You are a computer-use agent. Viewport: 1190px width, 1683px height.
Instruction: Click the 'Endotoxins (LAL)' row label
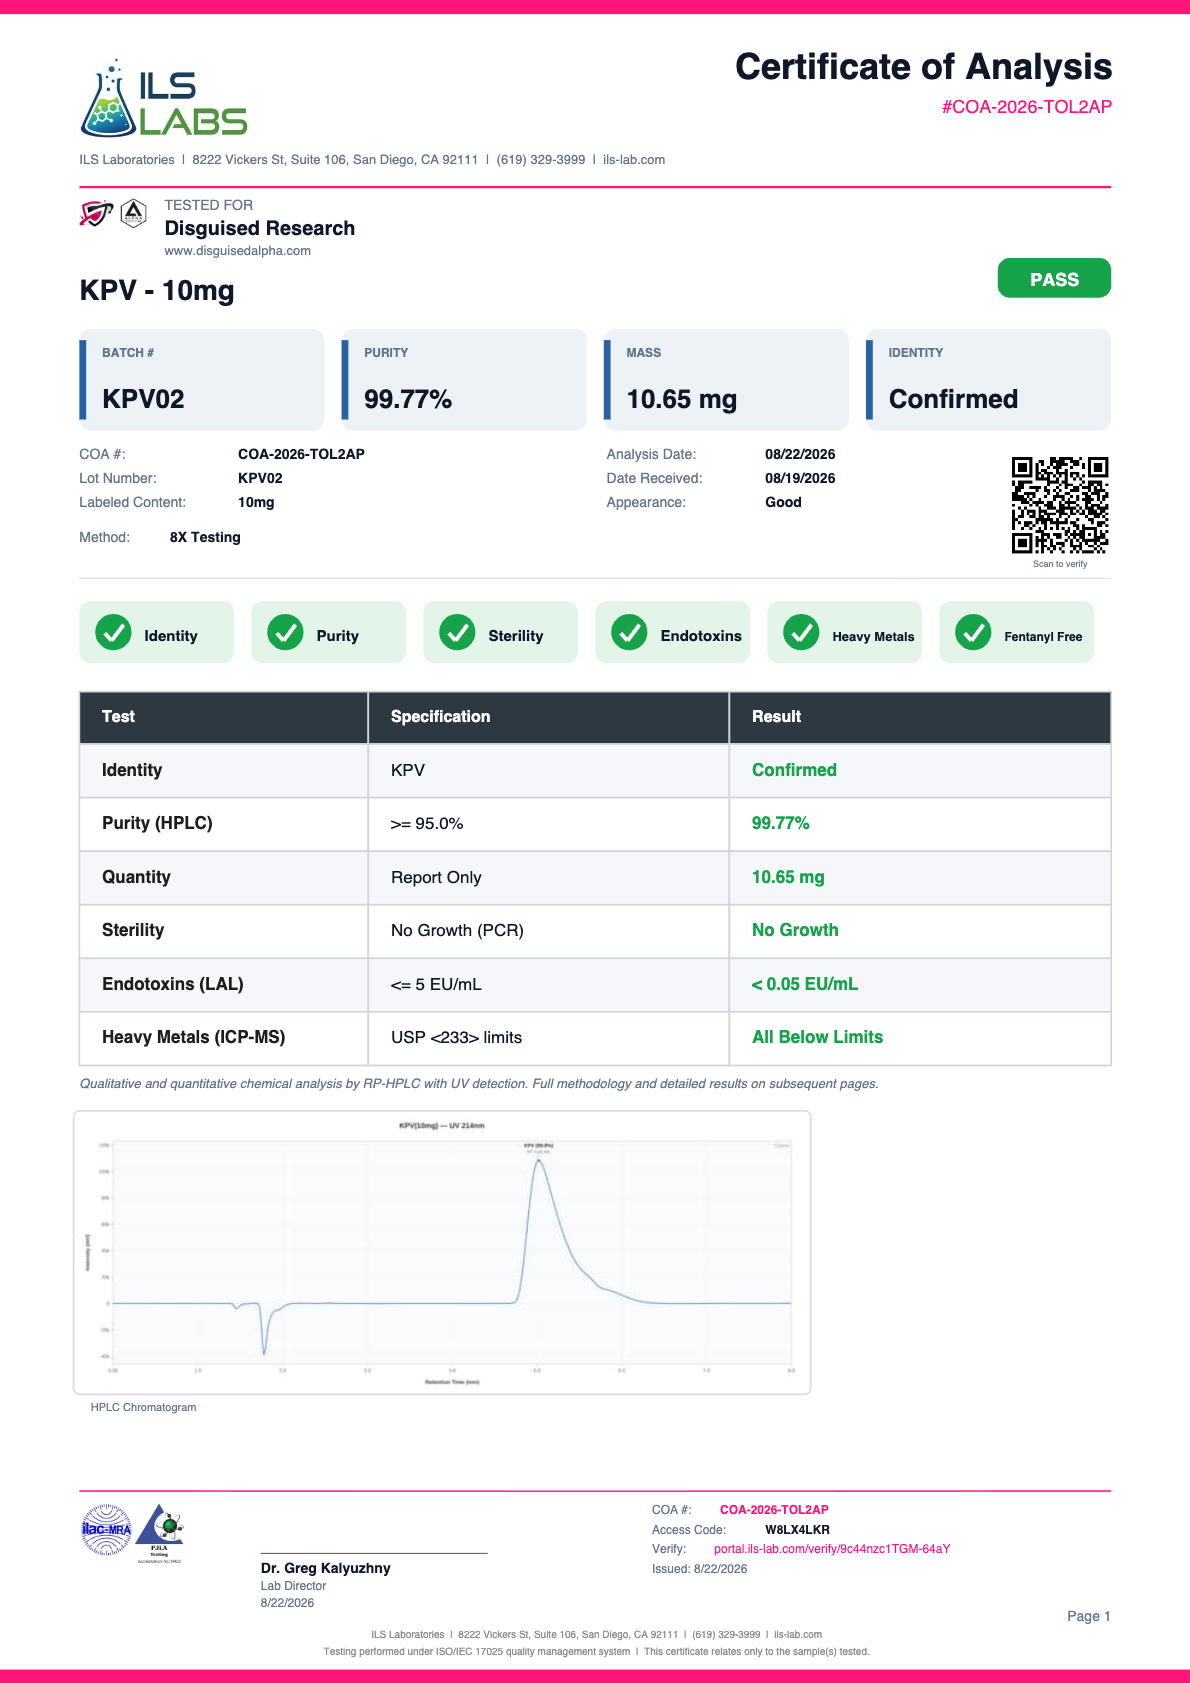pos(172,984)
